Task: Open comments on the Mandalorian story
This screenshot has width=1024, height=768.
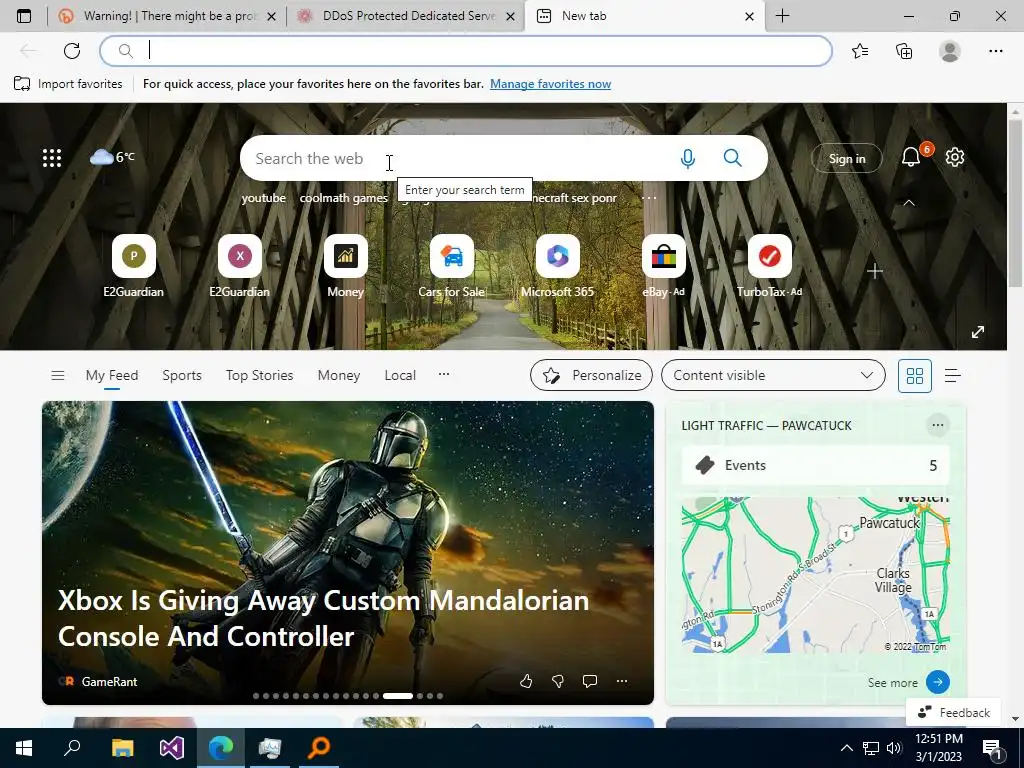Action: (x=590, y=681)
